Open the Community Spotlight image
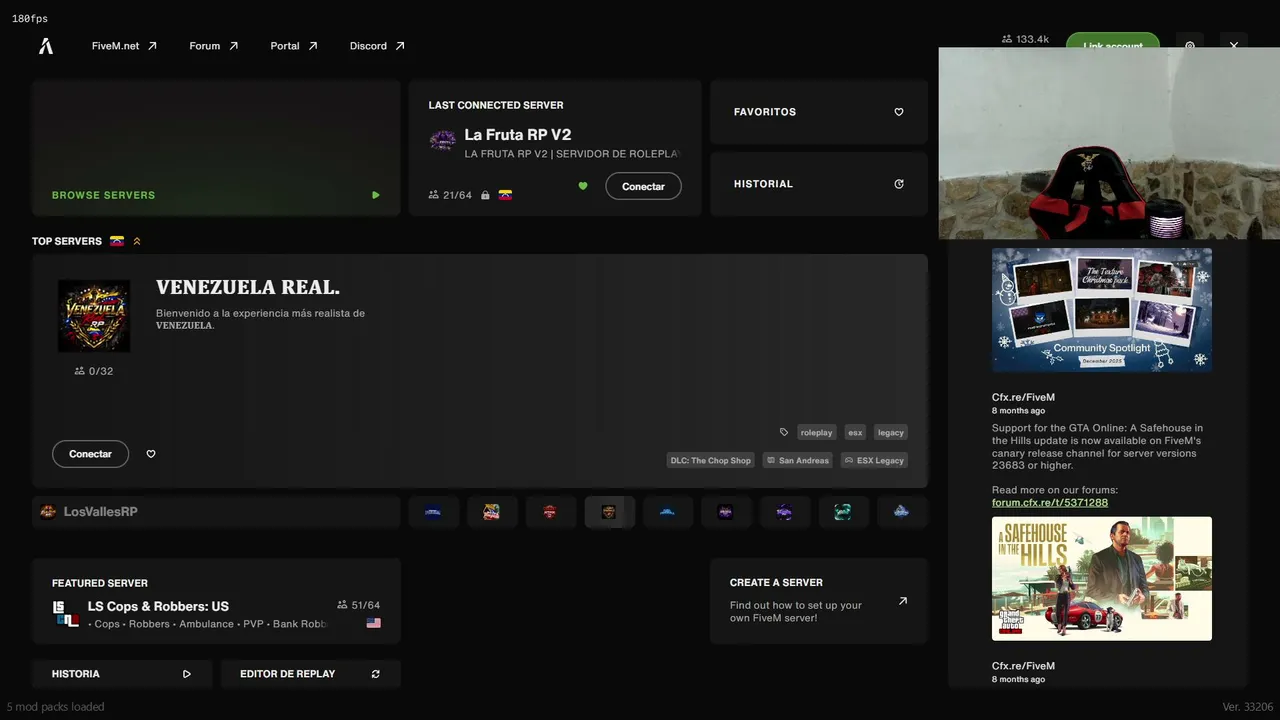Image resolution: width=1280 pixels, height=720 pixels. 1102,310
